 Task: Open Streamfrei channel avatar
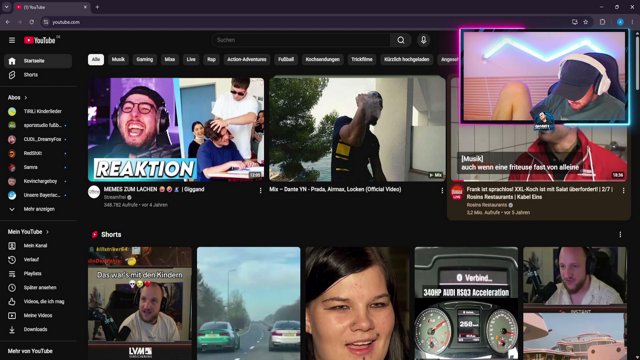tap(94, 192)
